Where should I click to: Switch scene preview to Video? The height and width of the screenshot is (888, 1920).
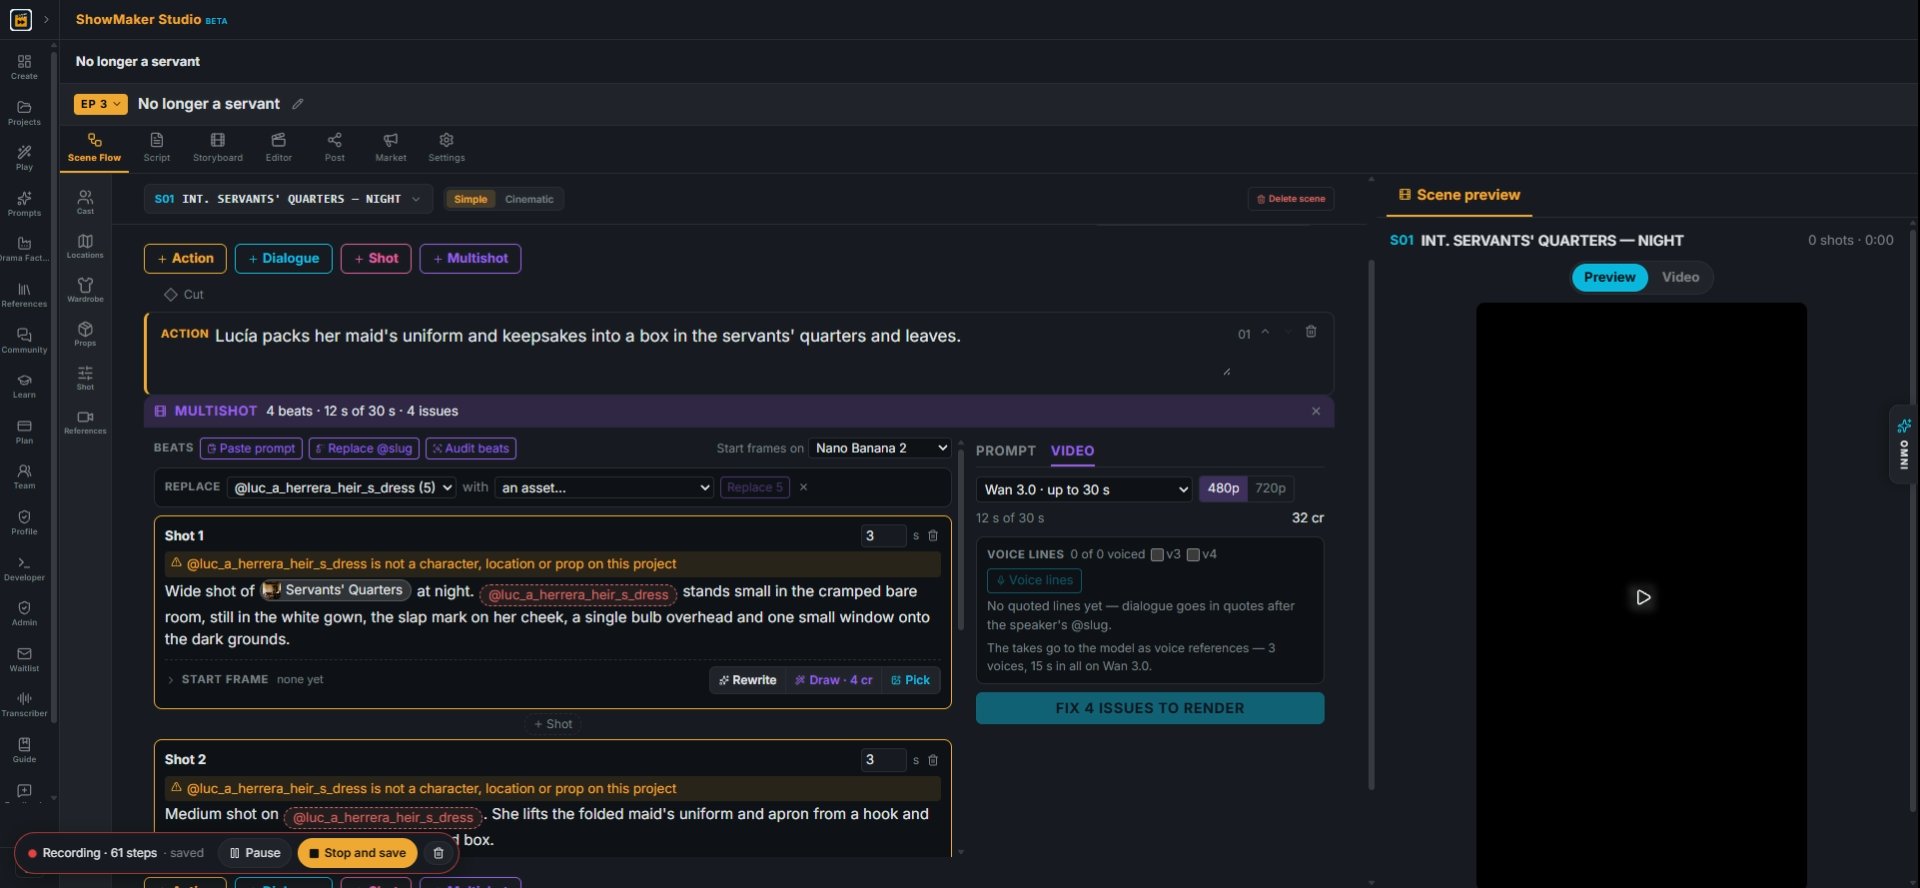point(1680,277)
